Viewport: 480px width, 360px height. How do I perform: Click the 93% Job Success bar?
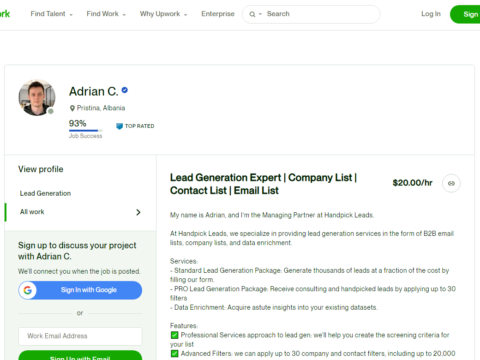click(x=85, y=130)
